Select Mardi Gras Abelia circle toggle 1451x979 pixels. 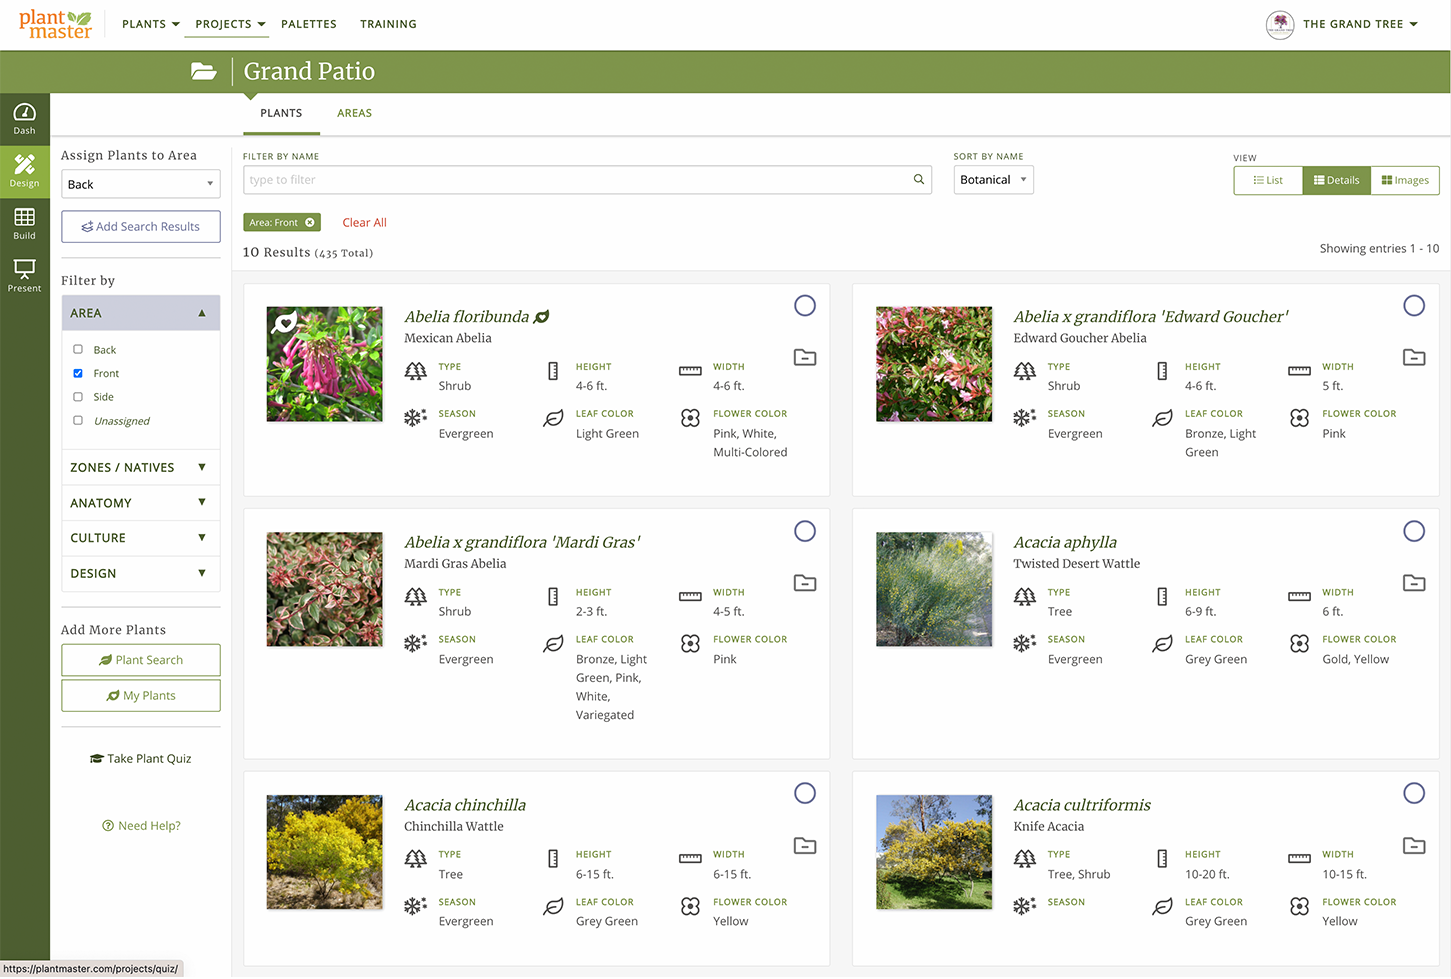click(805, 531)
